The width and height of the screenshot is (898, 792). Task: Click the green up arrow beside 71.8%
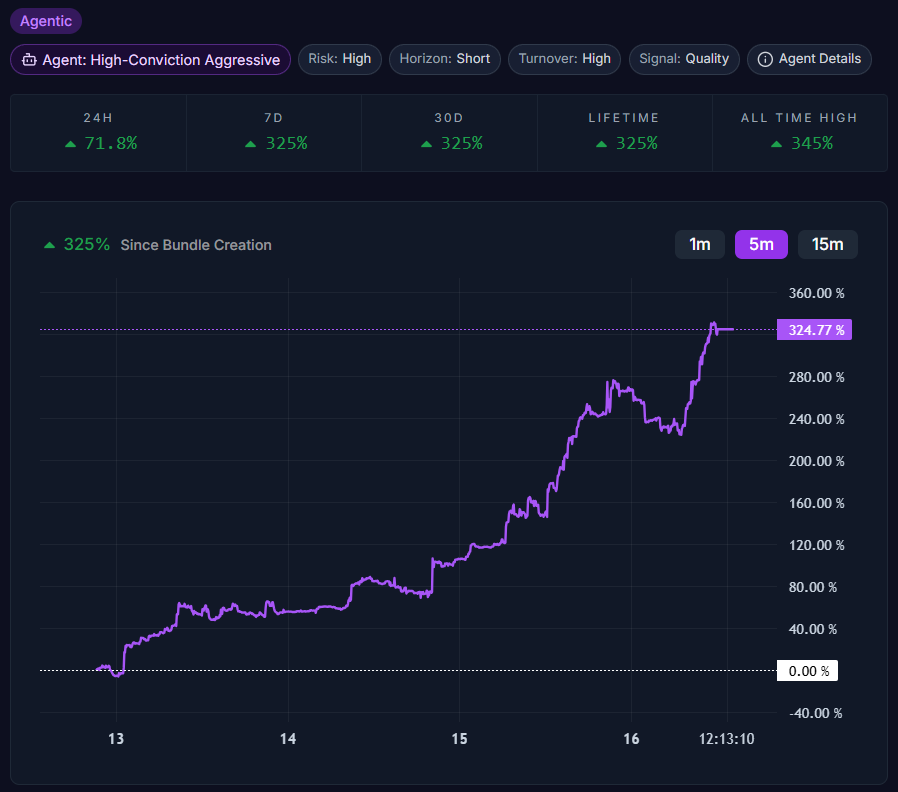point(70,144)
